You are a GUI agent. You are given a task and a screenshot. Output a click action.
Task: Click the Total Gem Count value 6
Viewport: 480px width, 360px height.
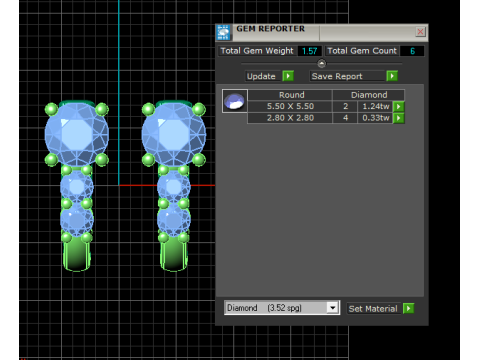pyautogui.click(x=412, y=51)
